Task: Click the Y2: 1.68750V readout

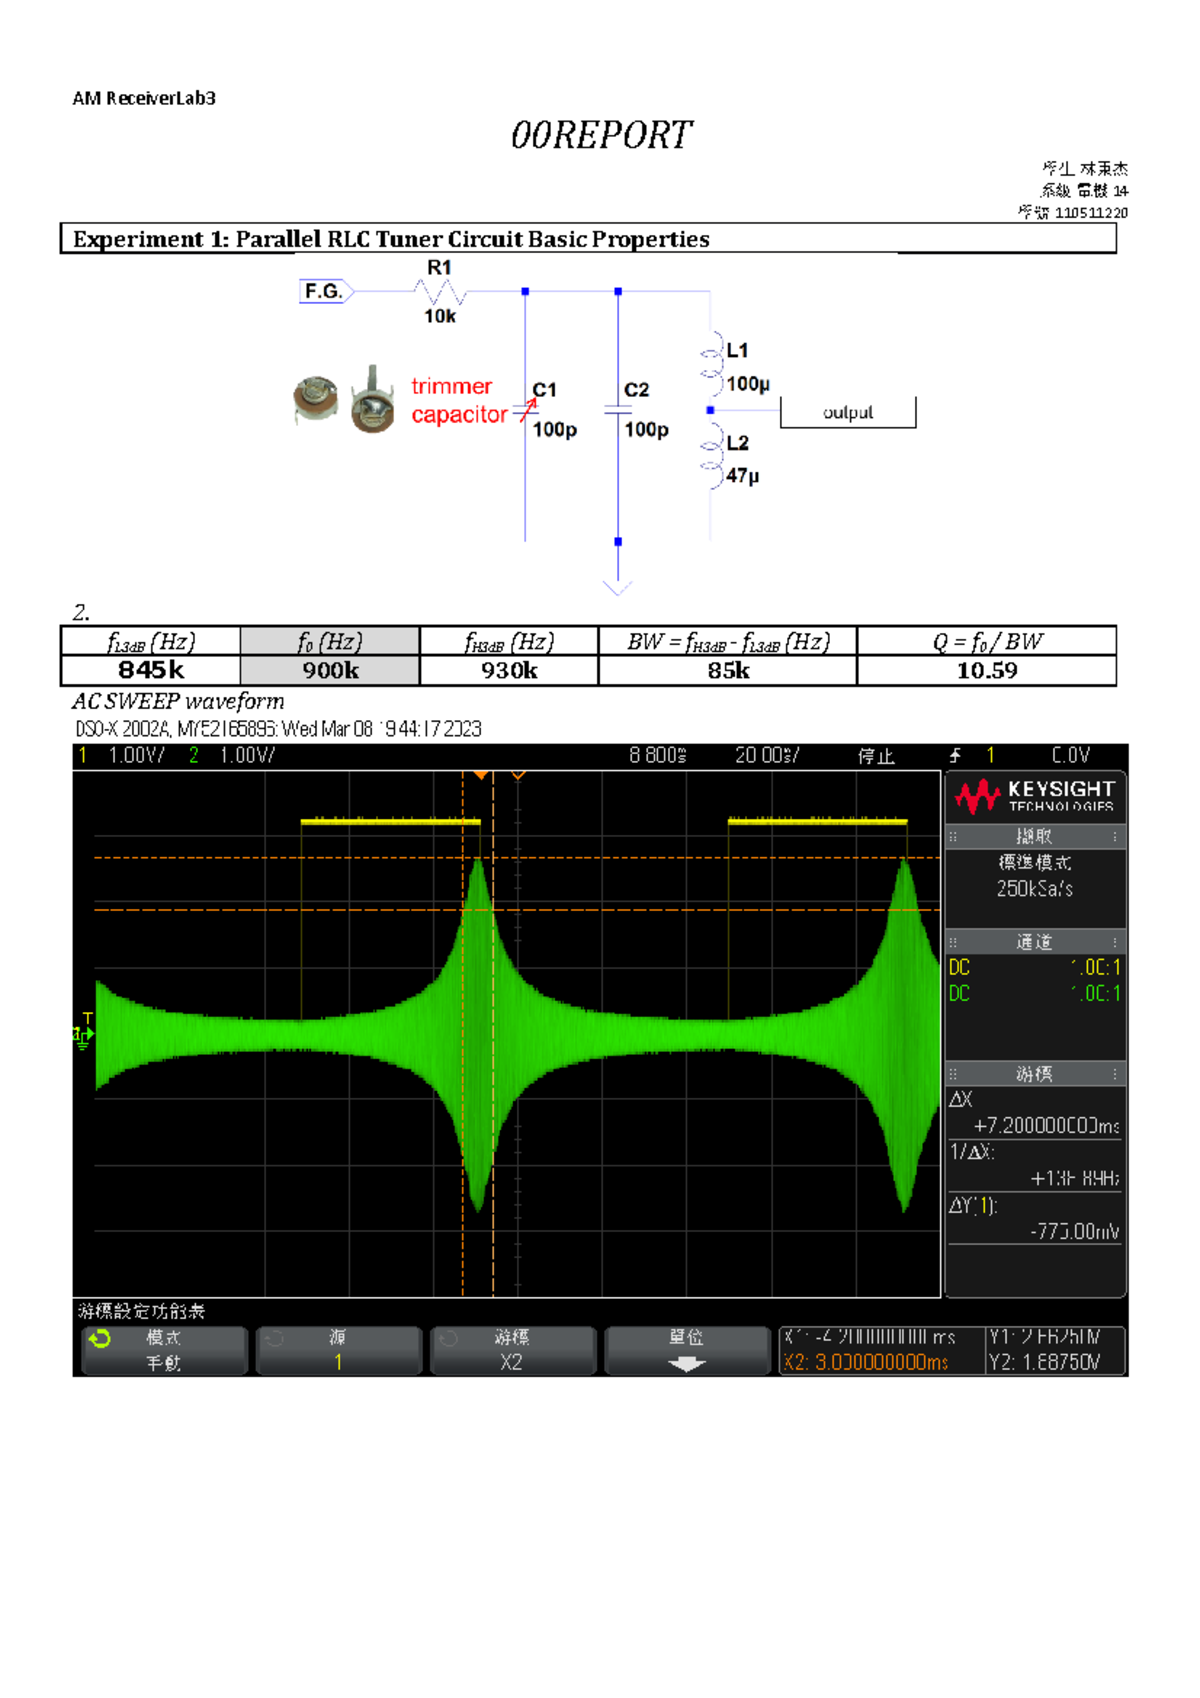Action: (x=1044, y=1363)
